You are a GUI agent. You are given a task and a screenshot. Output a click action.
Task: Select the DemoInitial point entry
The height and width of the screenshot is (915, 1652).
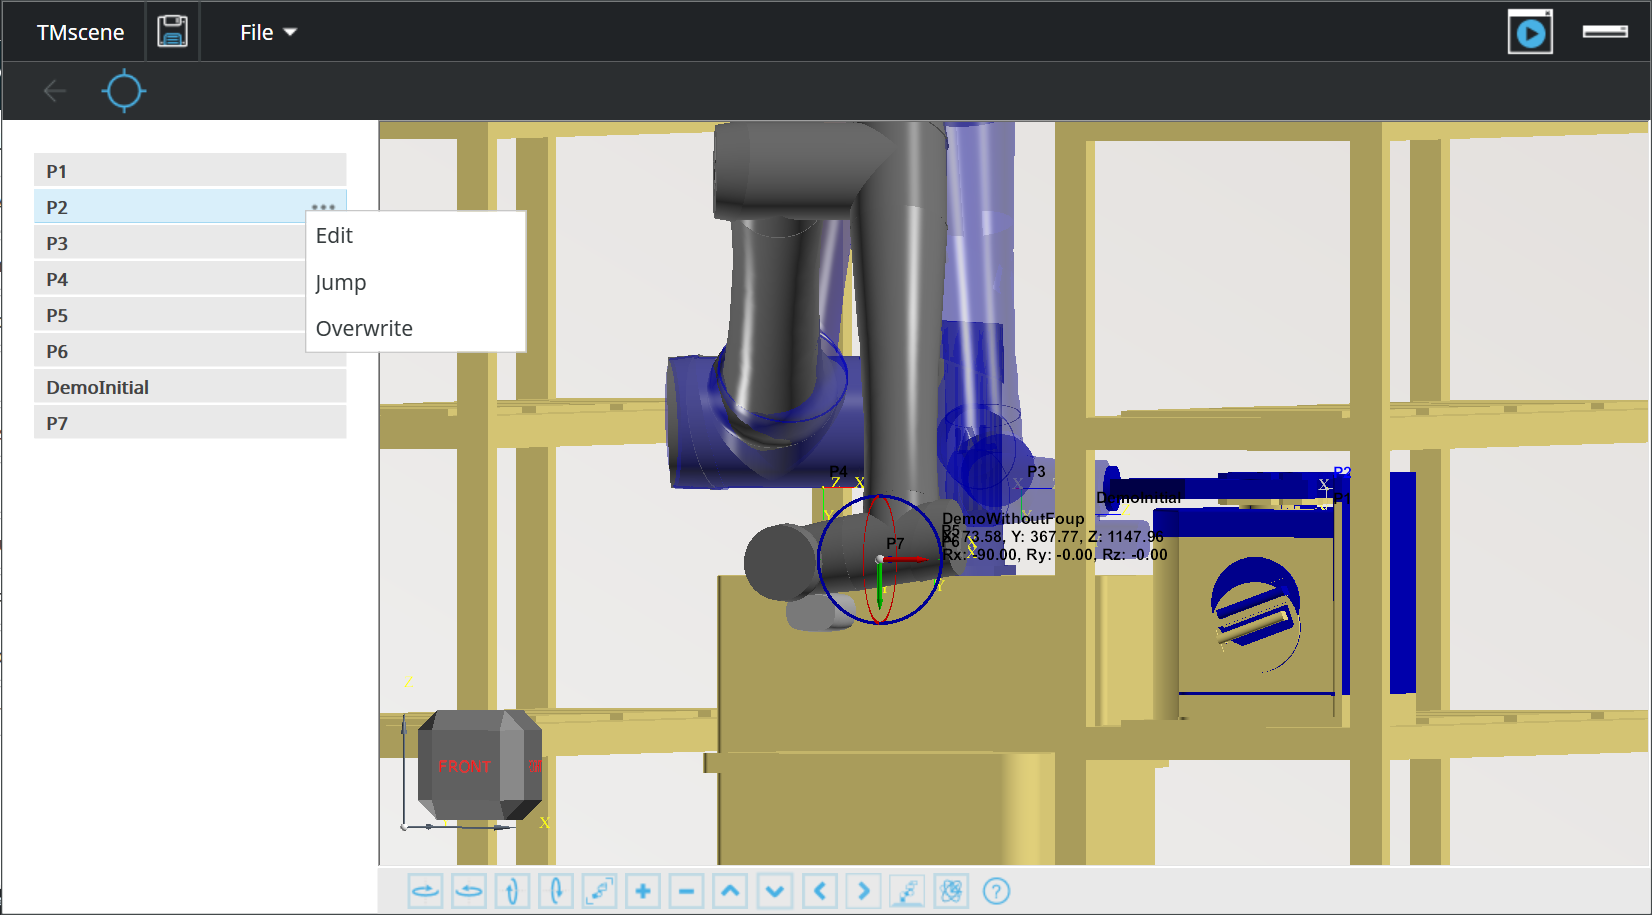tap(190, 387)
